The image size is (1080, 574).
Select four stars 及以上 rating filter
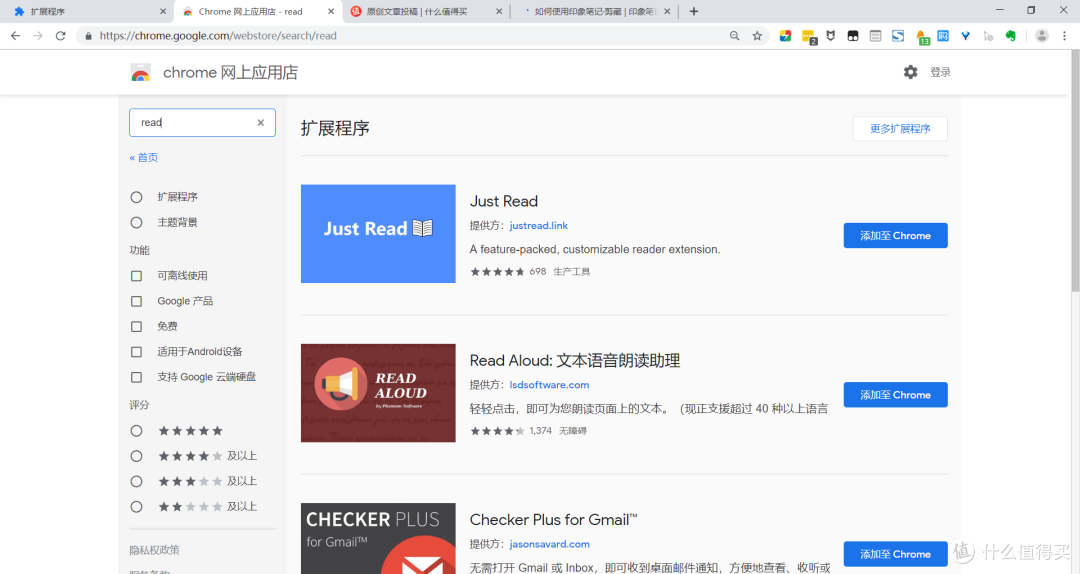[x=136, y=456]
